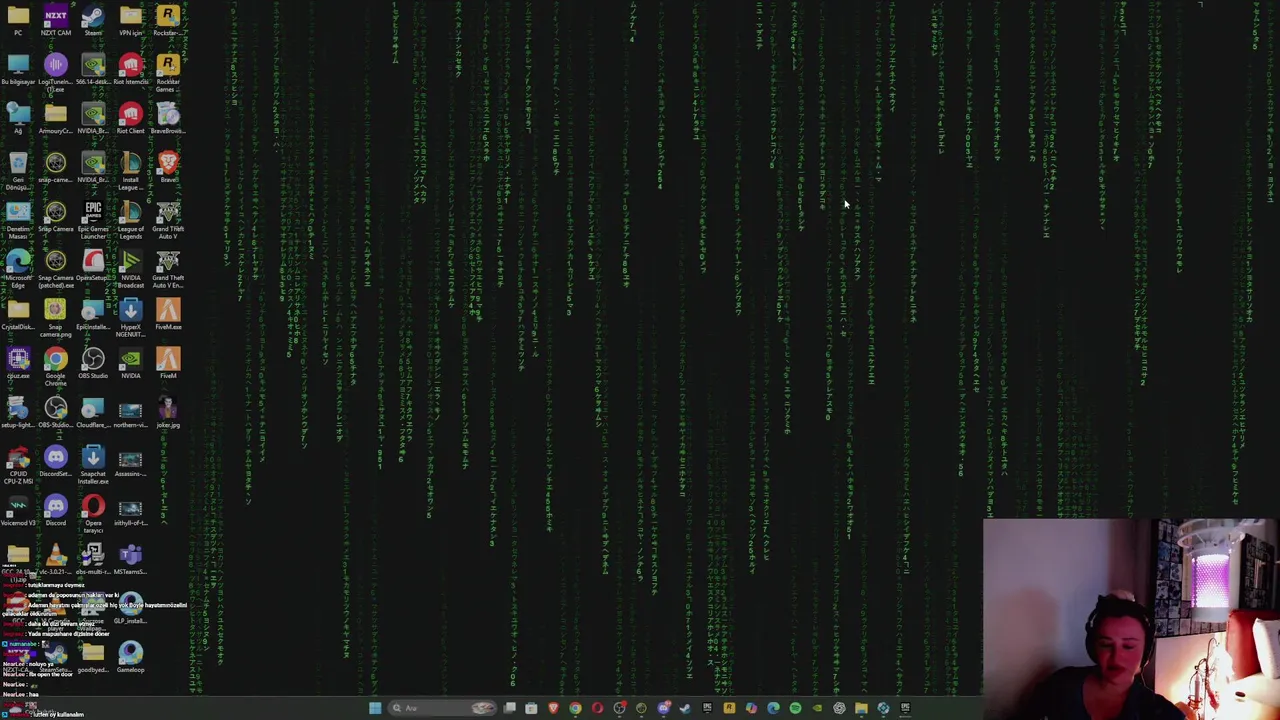Select the League of Legends shortcut
This screenshot has width=1280, height=720.
(130, 219)
